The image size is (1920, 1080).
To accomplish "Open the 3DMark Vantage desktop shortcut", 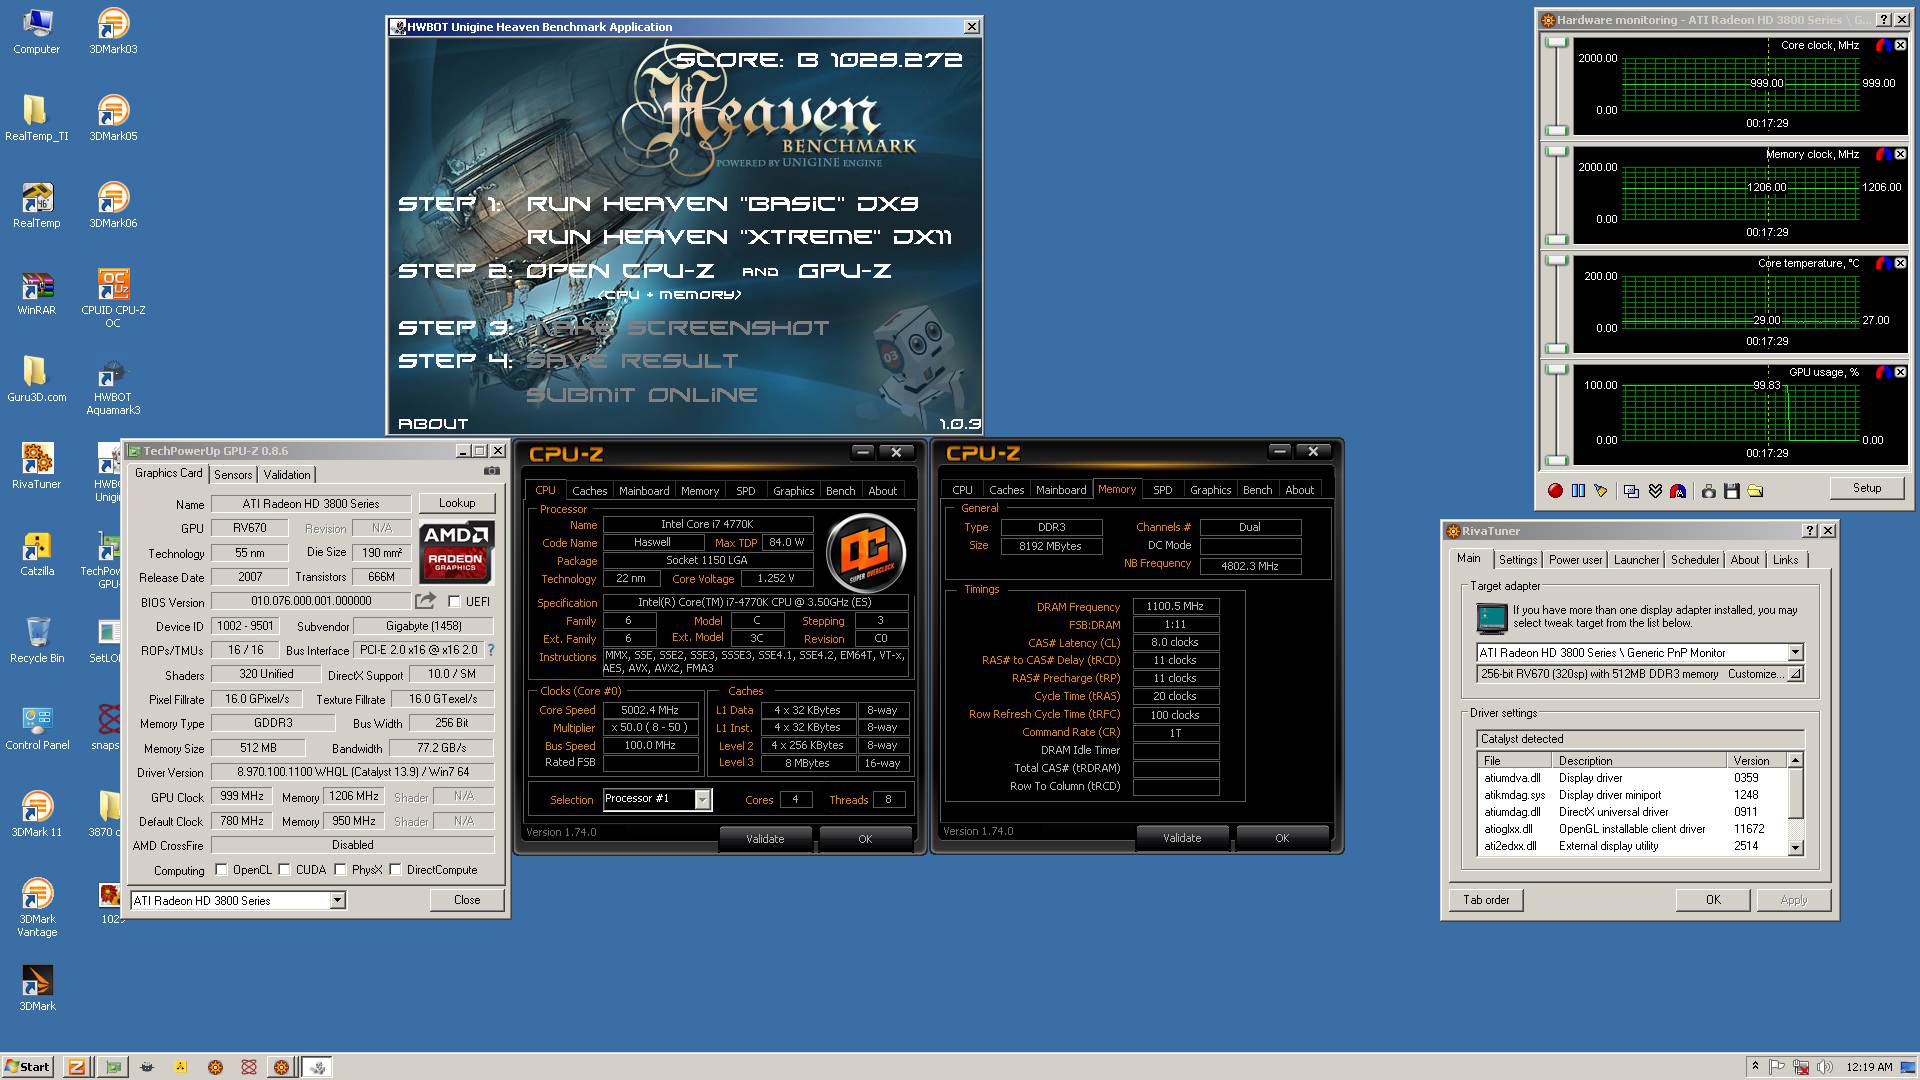I will tap(36, 907).
